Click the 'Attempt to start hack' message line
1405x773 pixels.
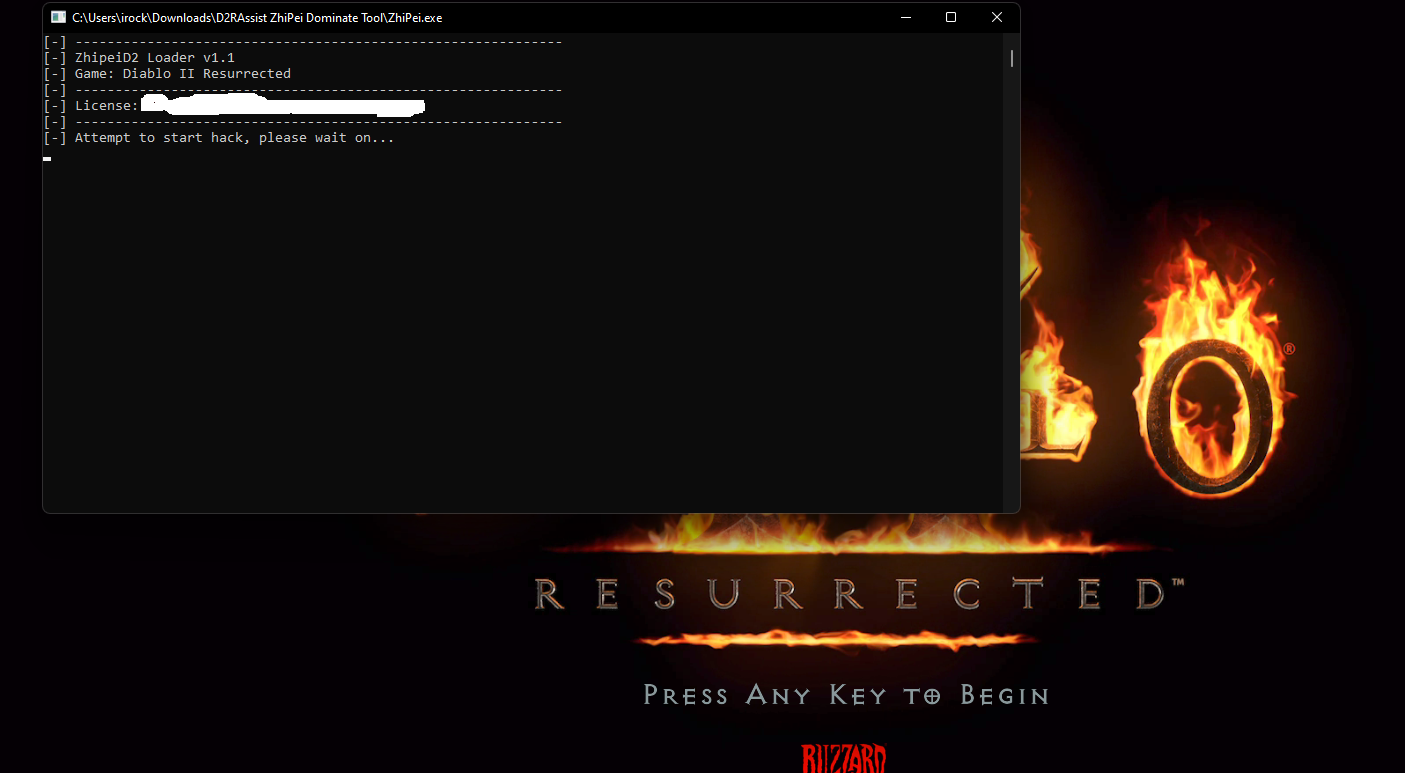(x=234, y=138)
